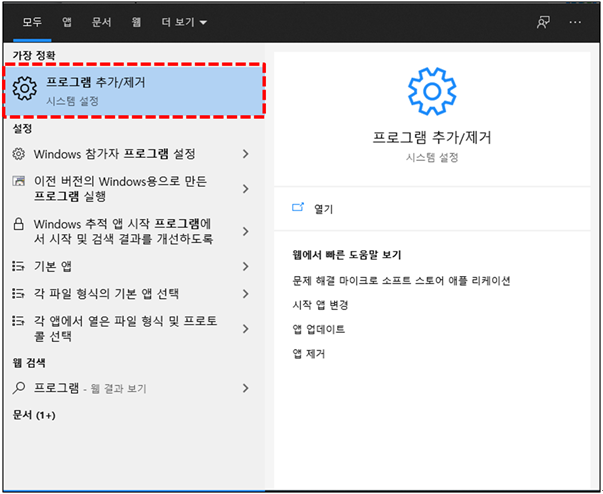The height and width of the screenshot is (494, 603).
Task: Open the 앱 제거 help link
Action: pos(309,353)
